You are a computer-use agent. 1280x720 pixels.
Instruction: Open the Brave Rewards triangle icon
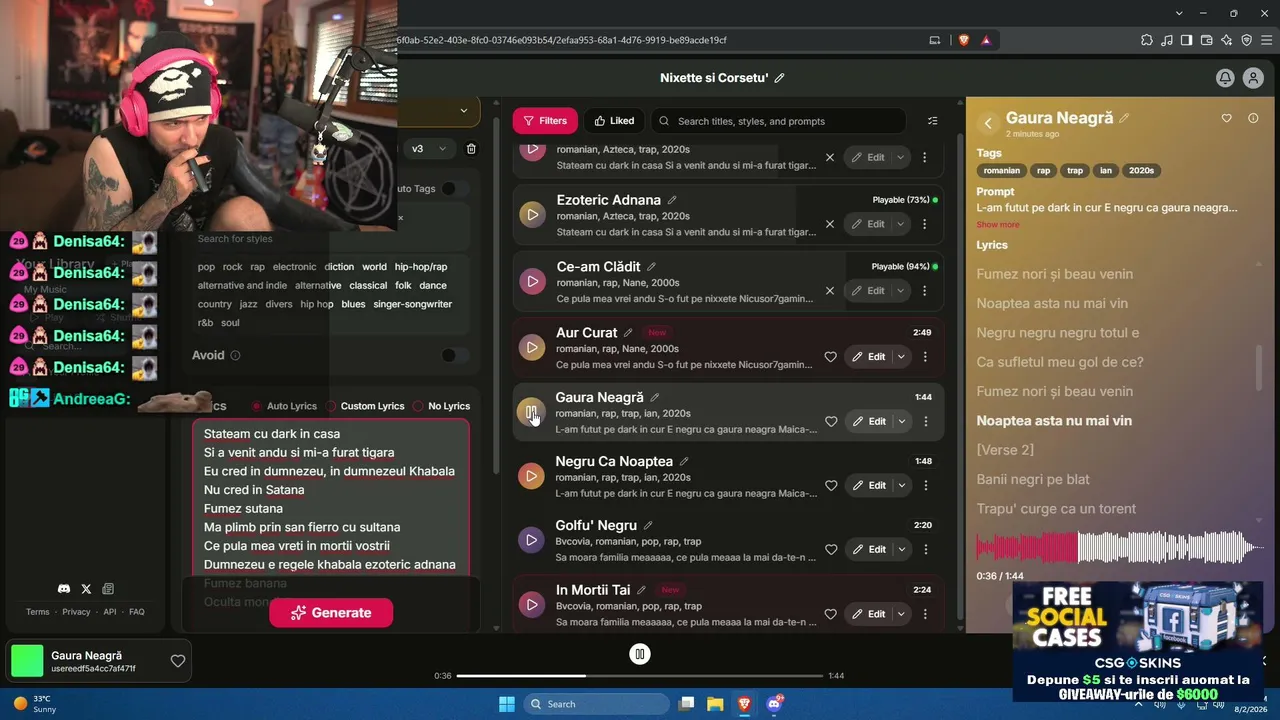(x=986, y=40)
